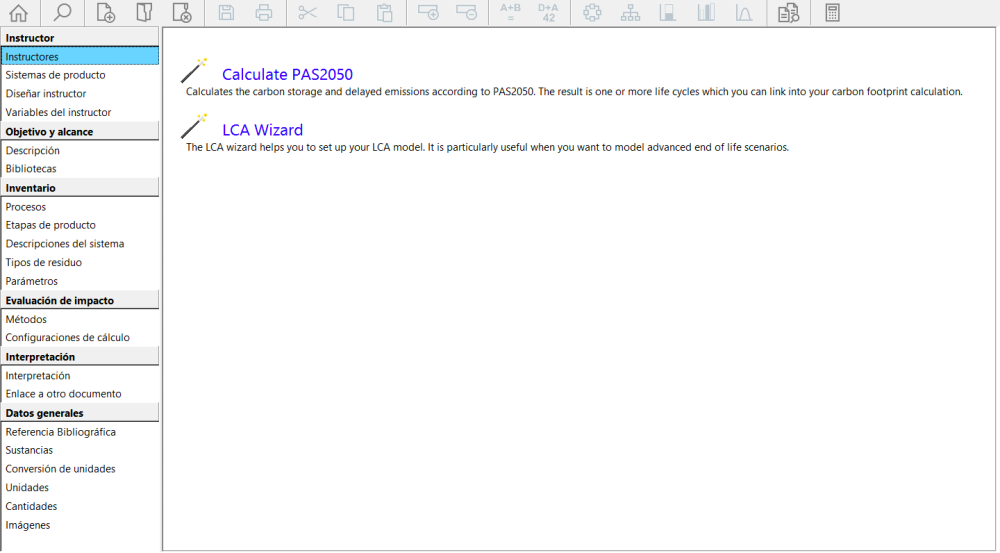The image size is (1000, 553).
Task: Open Sustancias in the sidebar
Action: [x=80, y=450]
